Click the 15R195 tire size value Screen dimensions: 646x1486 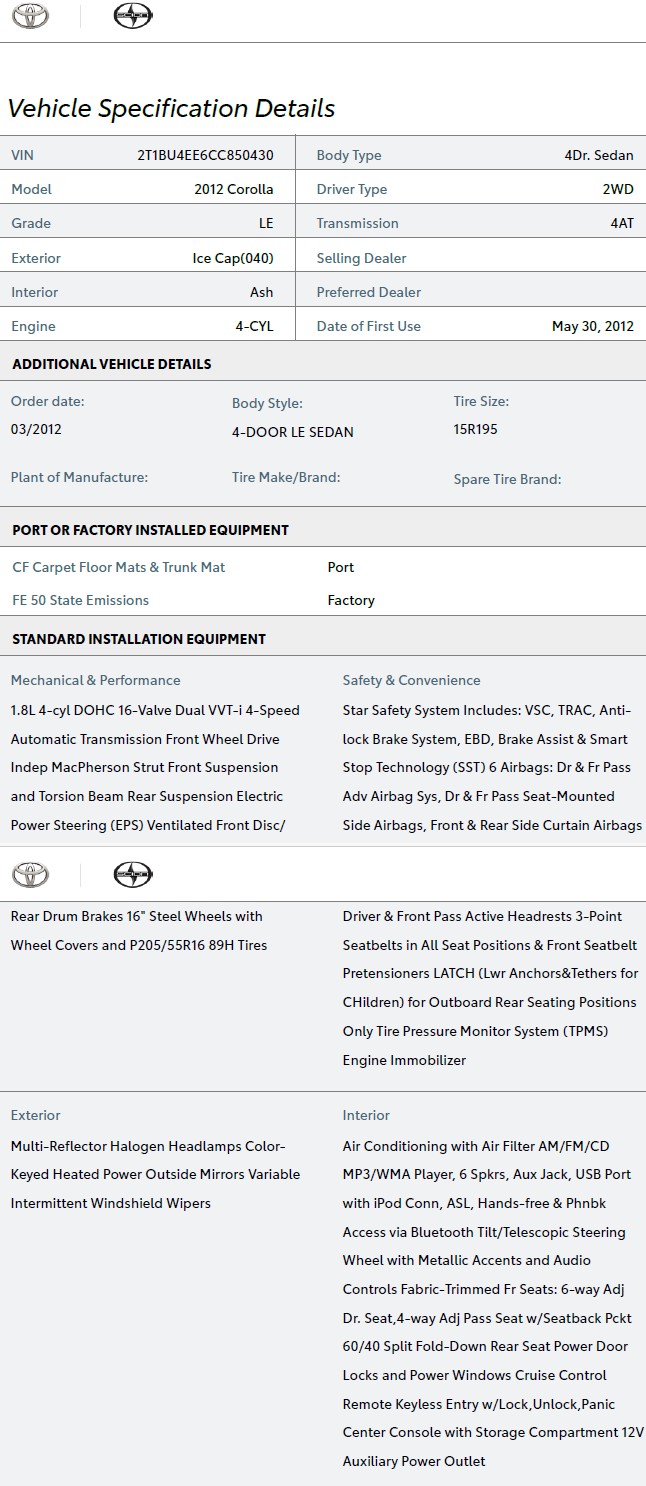pos(475,429)
